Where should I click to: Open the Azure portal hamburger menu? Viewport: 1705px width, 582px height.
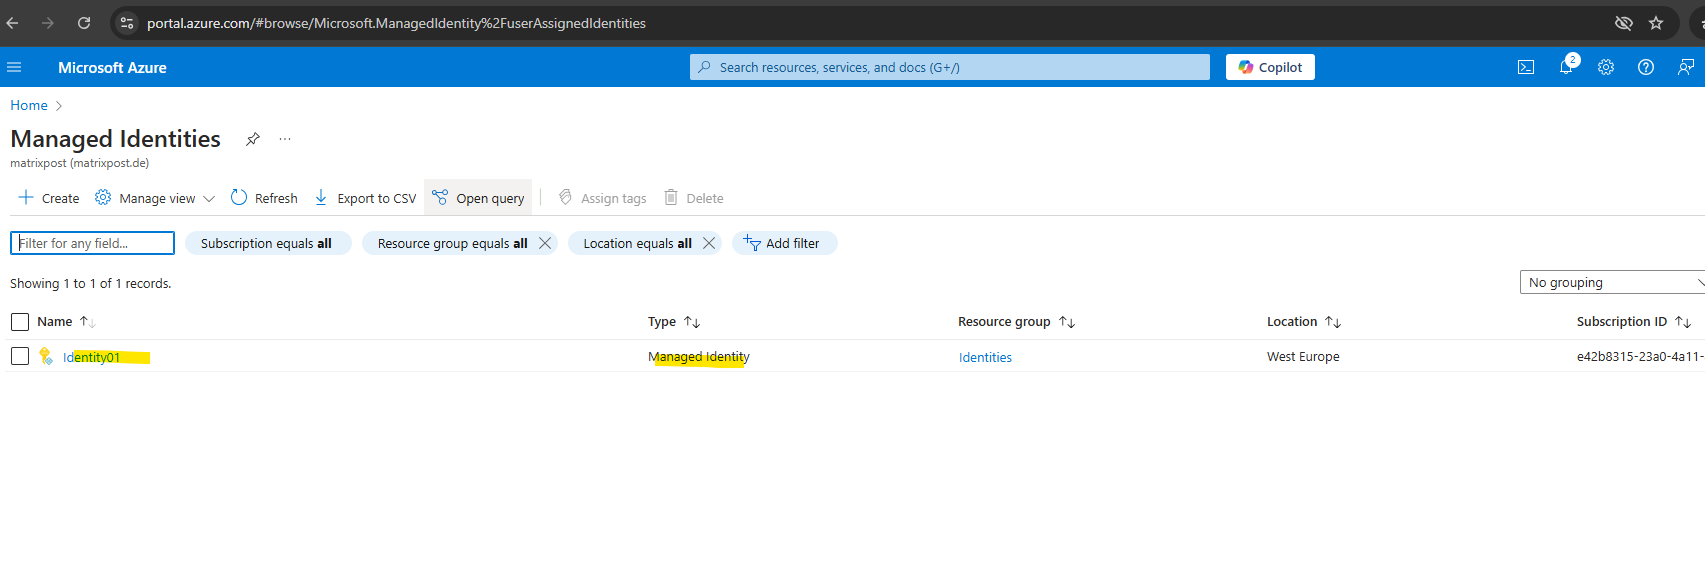[x=14, y=67]
